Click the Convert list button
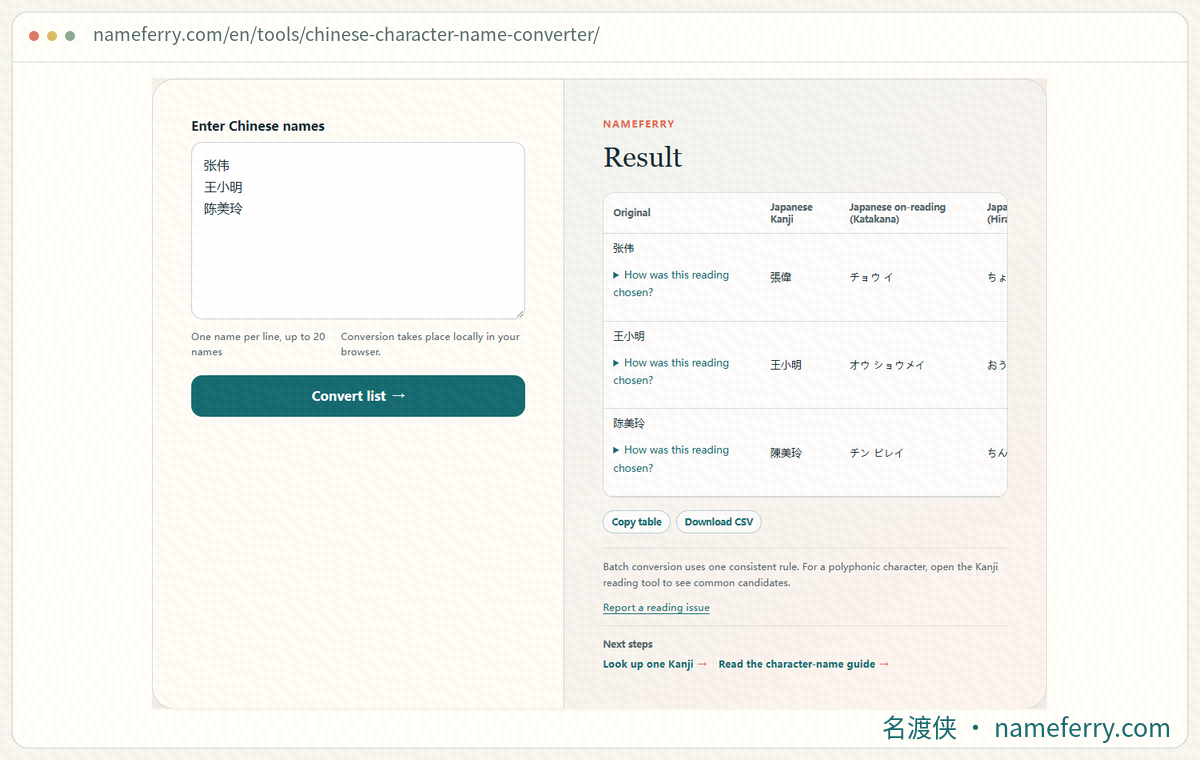Viewport: 1200px width, 760px height. coord(358,396)
